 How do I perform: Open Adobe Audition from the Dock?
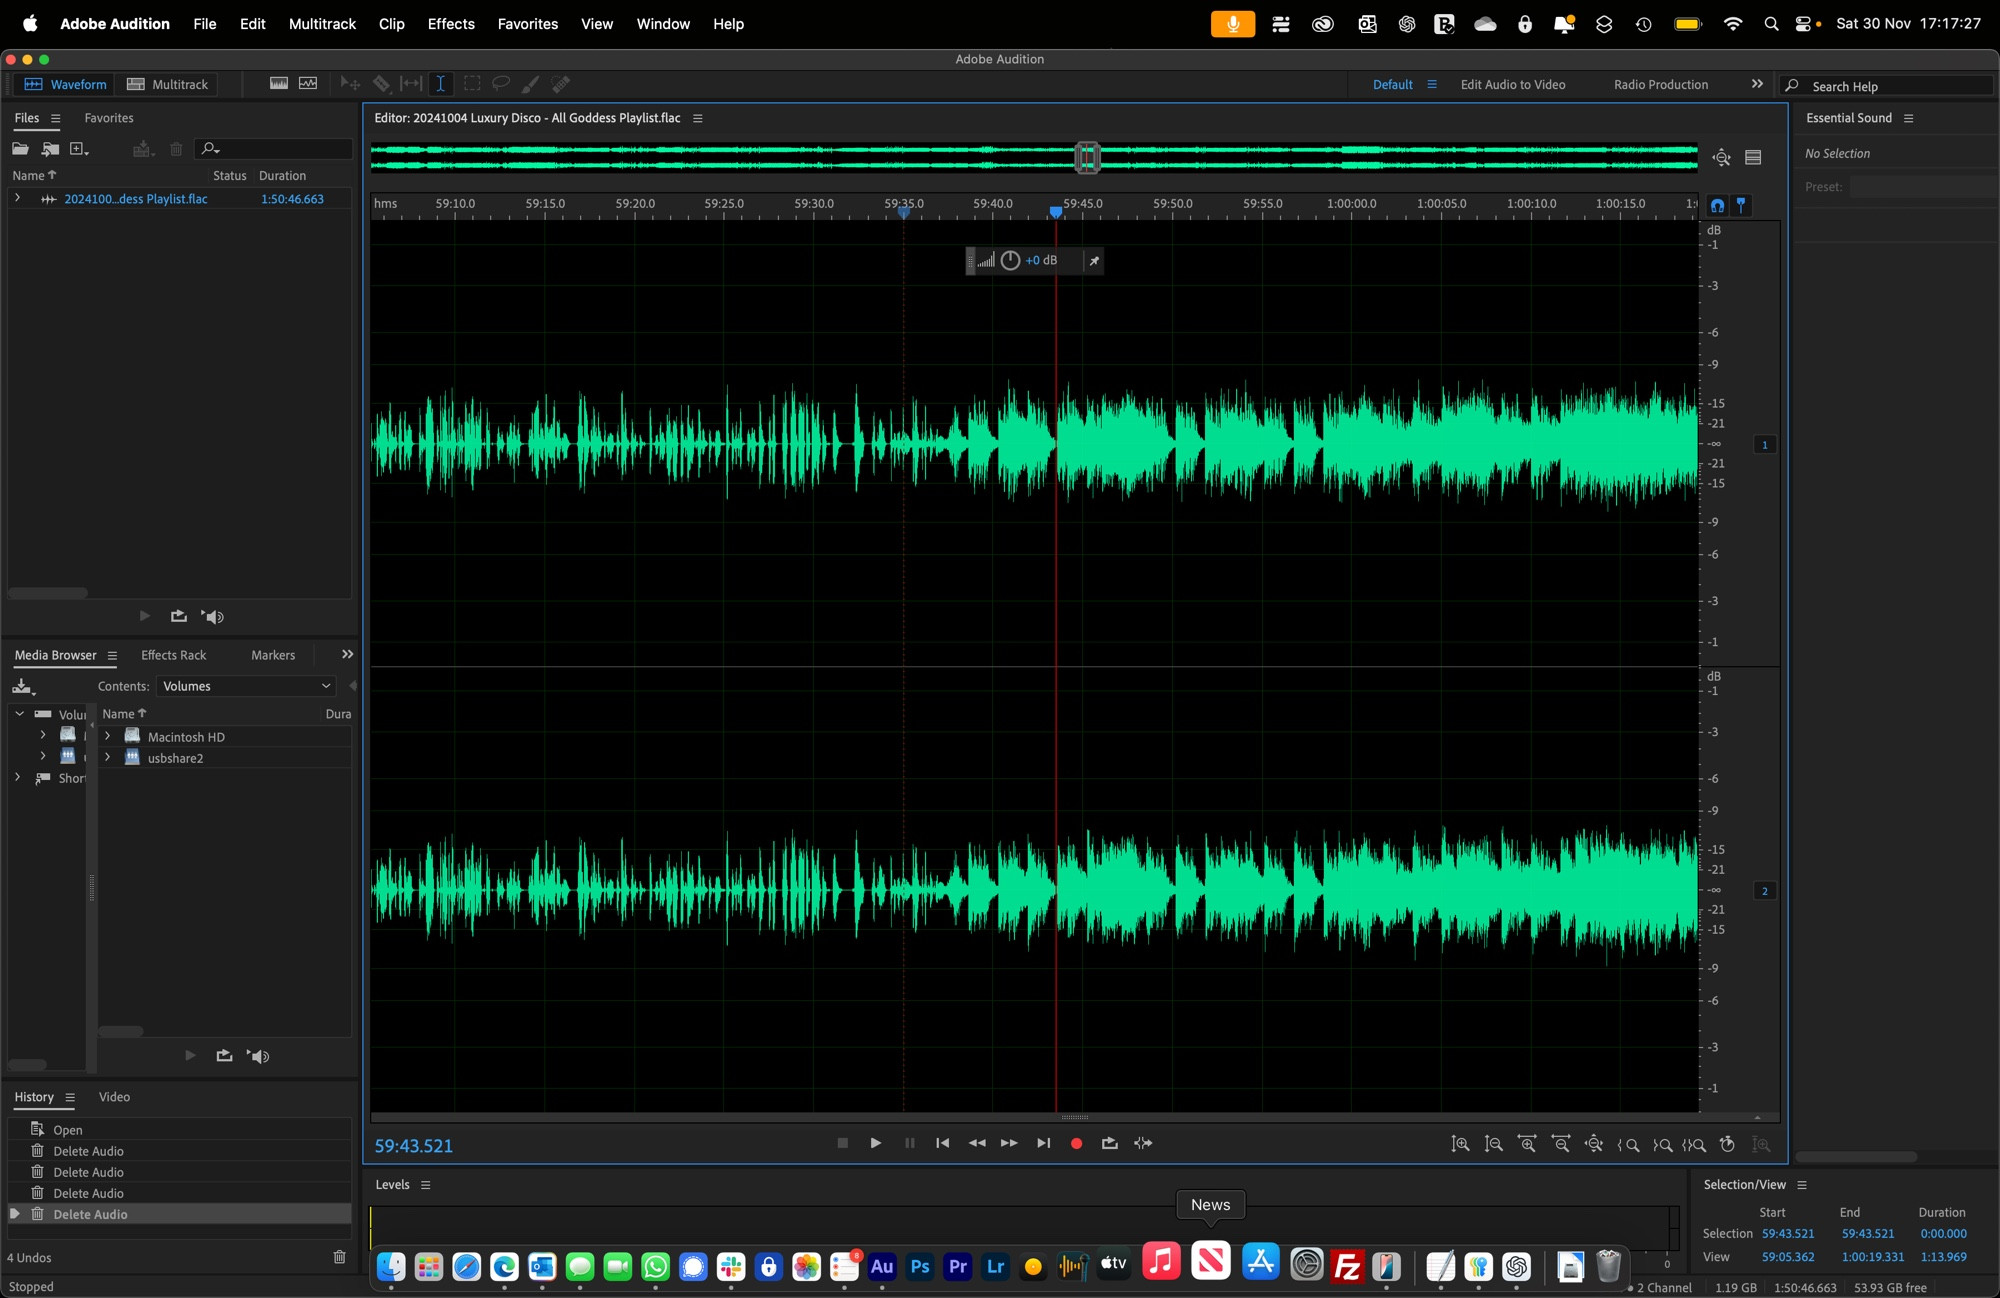pyautogui.click(x=882, y=1266)
